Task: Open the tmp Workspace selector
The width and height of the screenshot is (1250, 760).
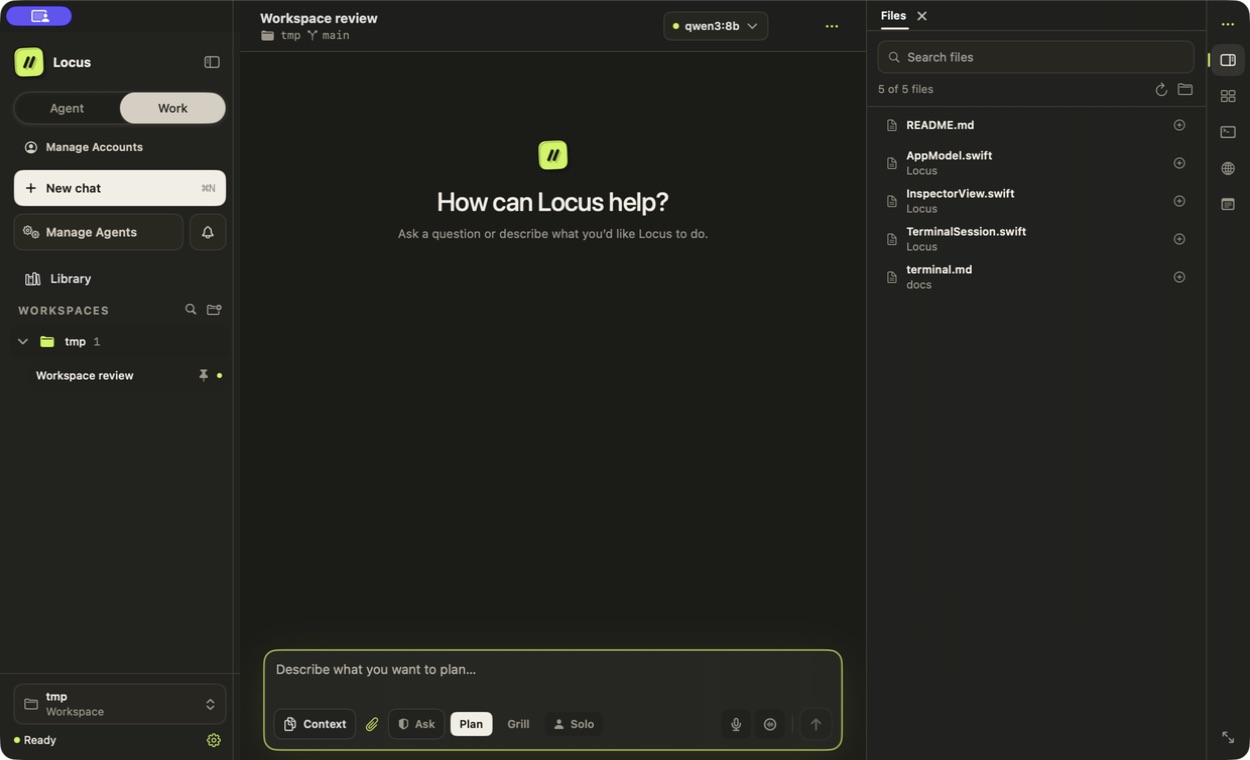Action: tap(120, 704)
